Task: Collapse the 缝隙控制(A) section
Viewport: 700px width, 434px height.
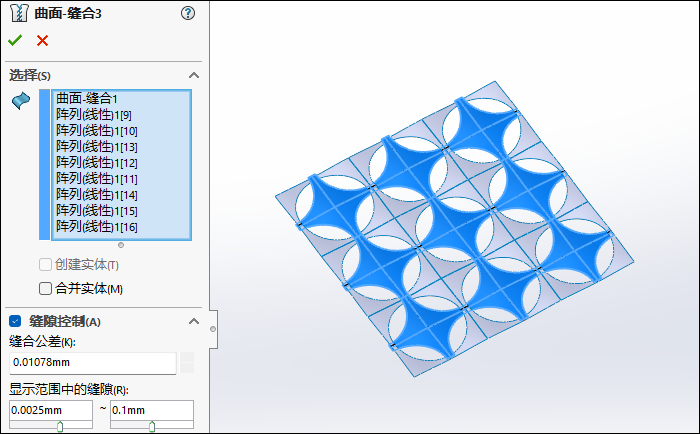Action: 194,321
